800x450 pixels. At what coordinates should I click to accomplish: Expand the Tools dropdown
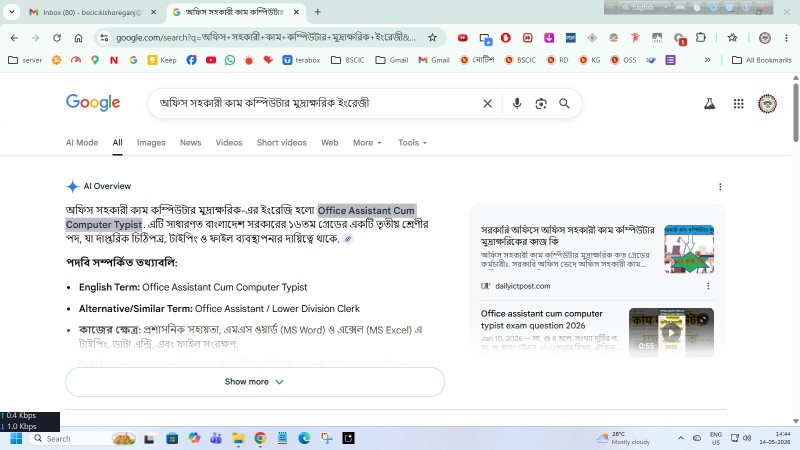coord(412,143)
